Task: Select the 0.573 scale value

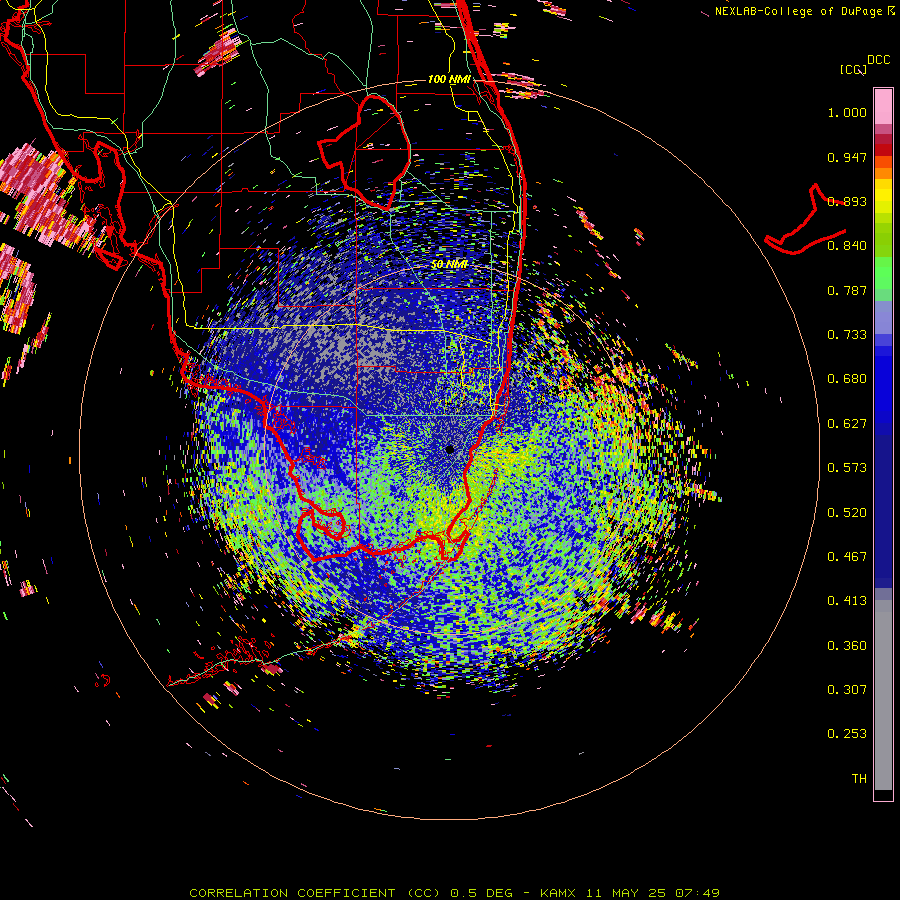Action: [847, 468]
